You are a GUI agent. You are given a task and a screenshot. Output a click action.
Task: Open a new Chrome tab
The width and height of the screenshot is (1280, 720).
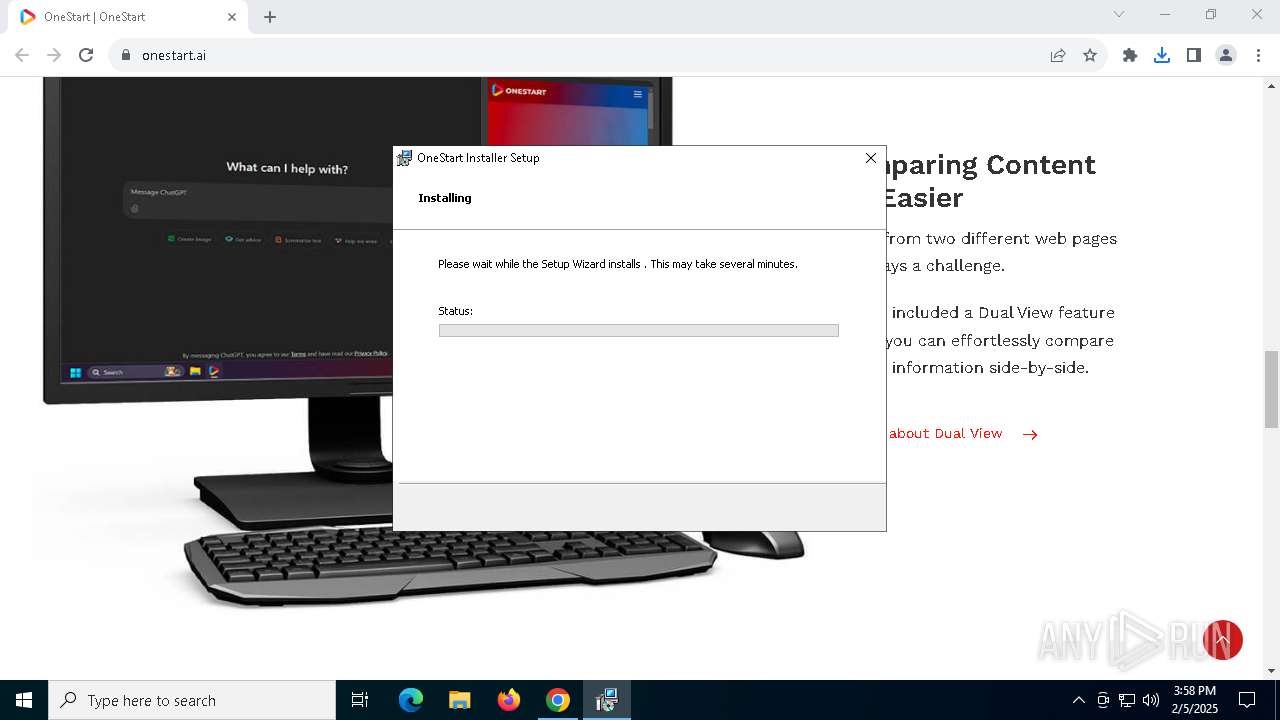tap(270, 17)
